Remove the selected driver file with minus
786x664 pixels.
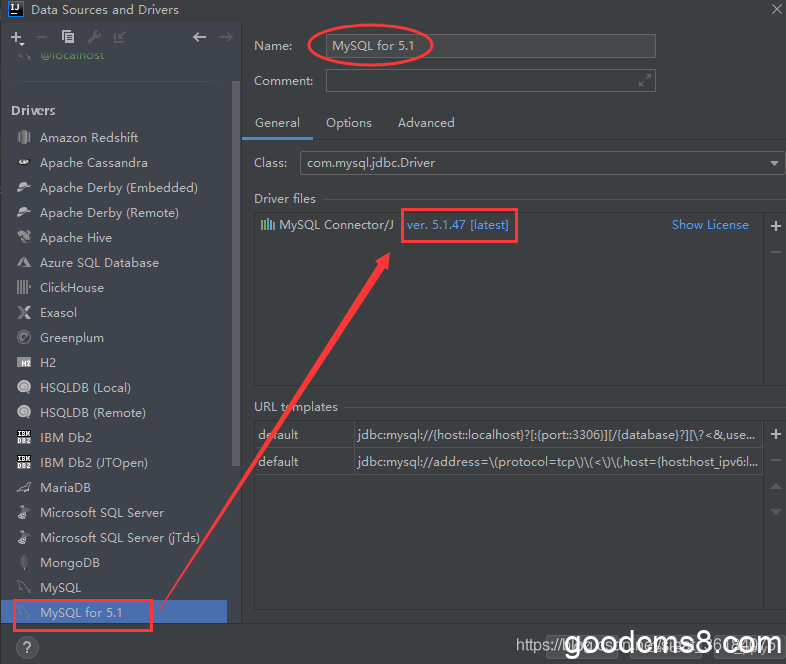click(x=775, y=252)
